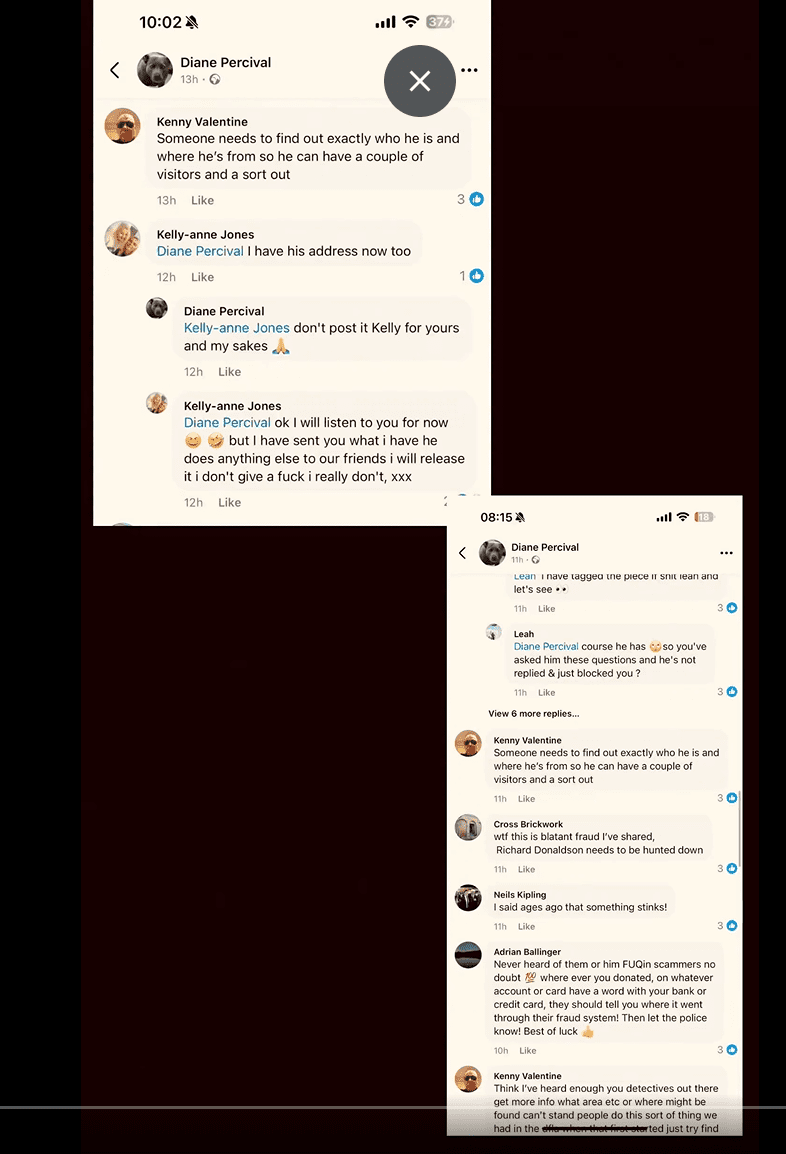Image resolution: width=786 pixels, height=1154 pixels.
Task: Click the video progress bar at the bottom
Action: coord(393,1107)
